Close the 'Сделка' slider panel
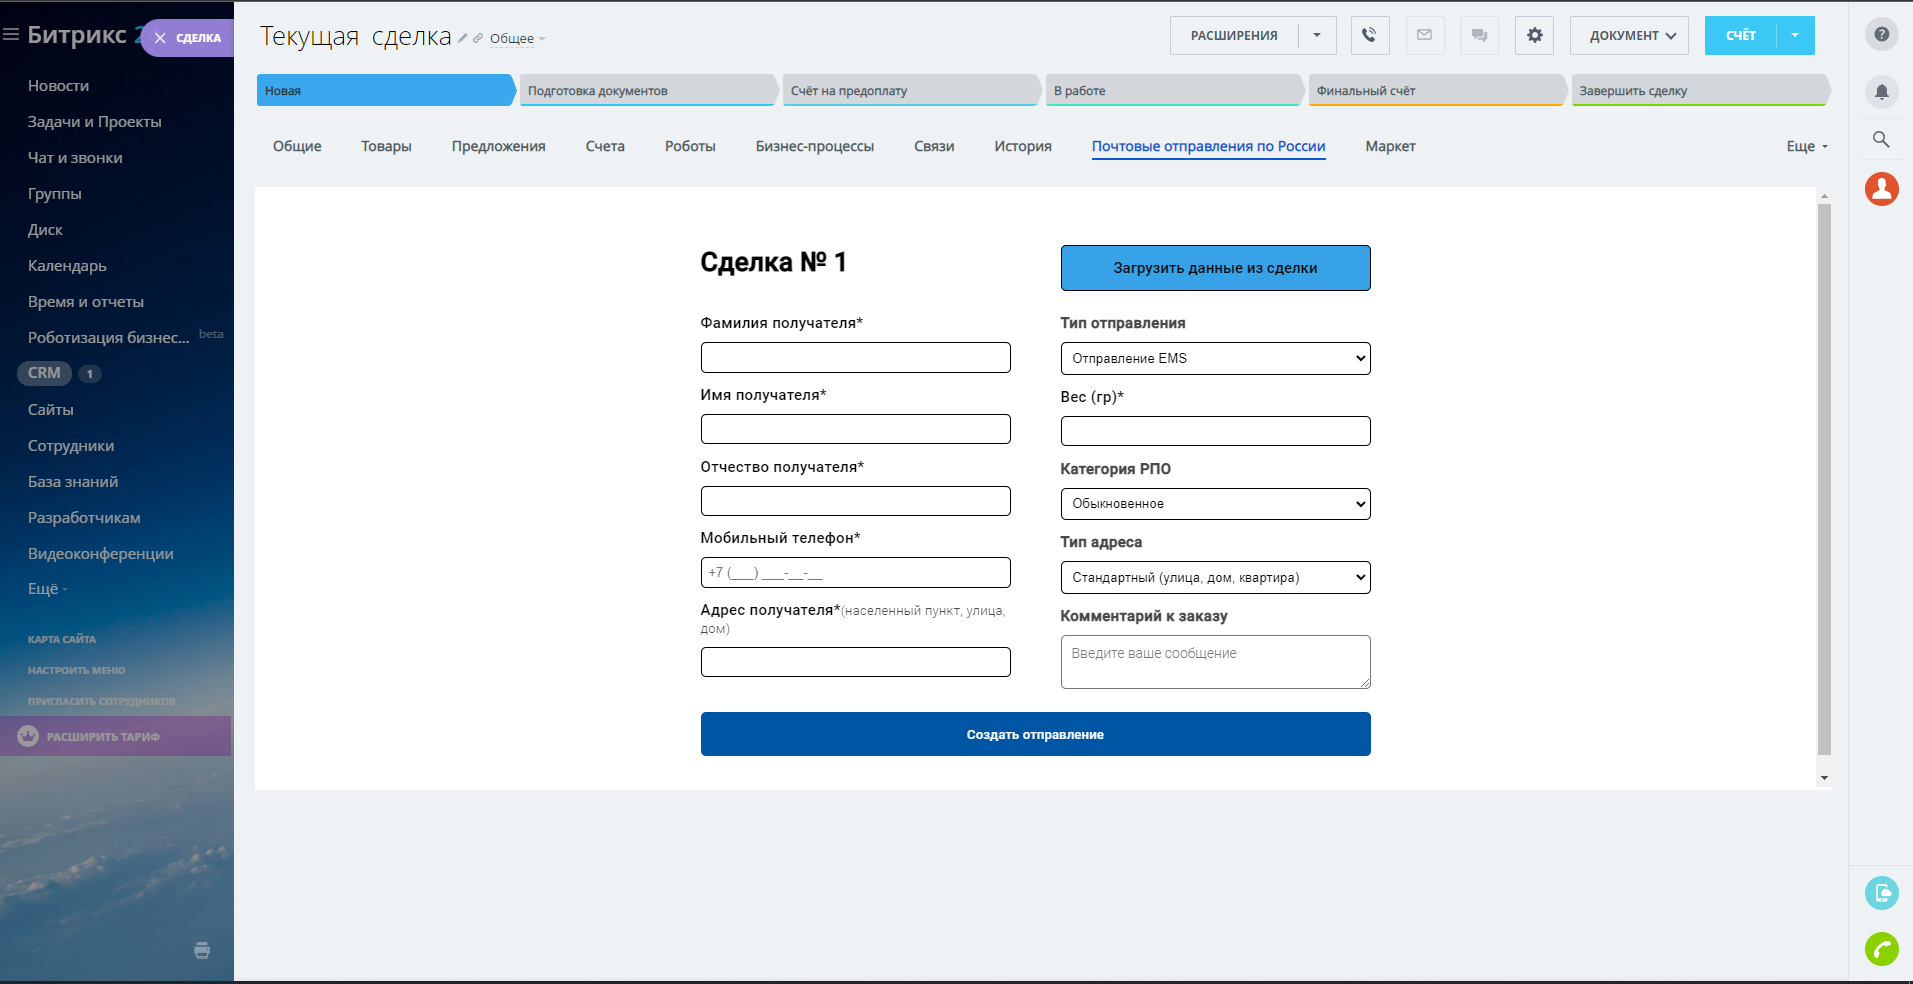Screen dimensions: 1913x984 point(160,38)
